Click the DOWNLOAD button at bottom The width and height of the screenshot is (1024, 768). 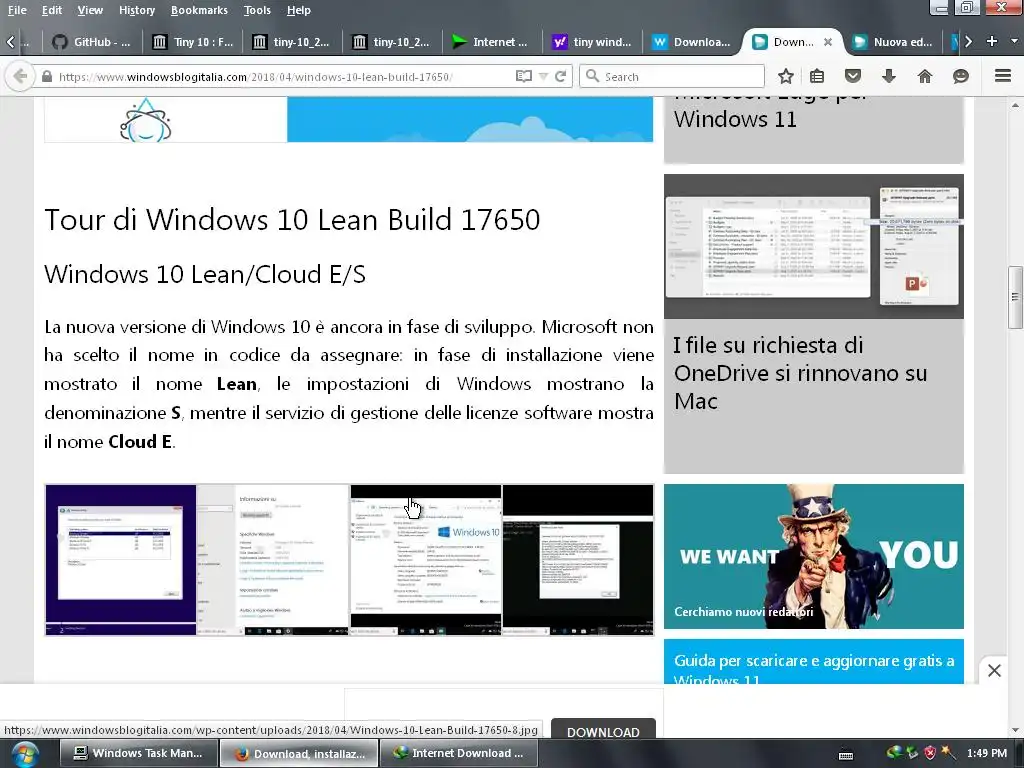(x=603, y=731)
